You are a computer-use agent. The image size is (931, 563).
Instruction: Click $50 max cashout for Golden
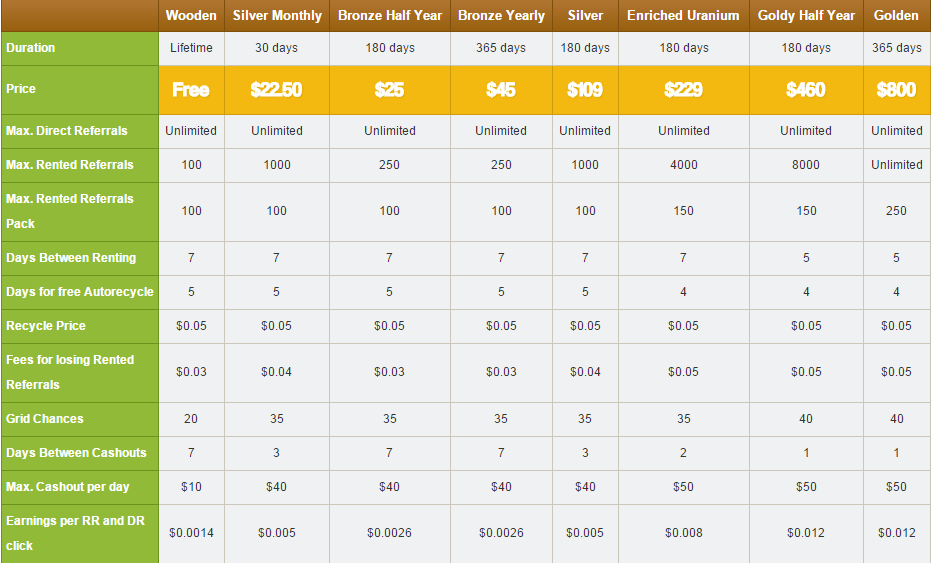[x=897, y=487]
